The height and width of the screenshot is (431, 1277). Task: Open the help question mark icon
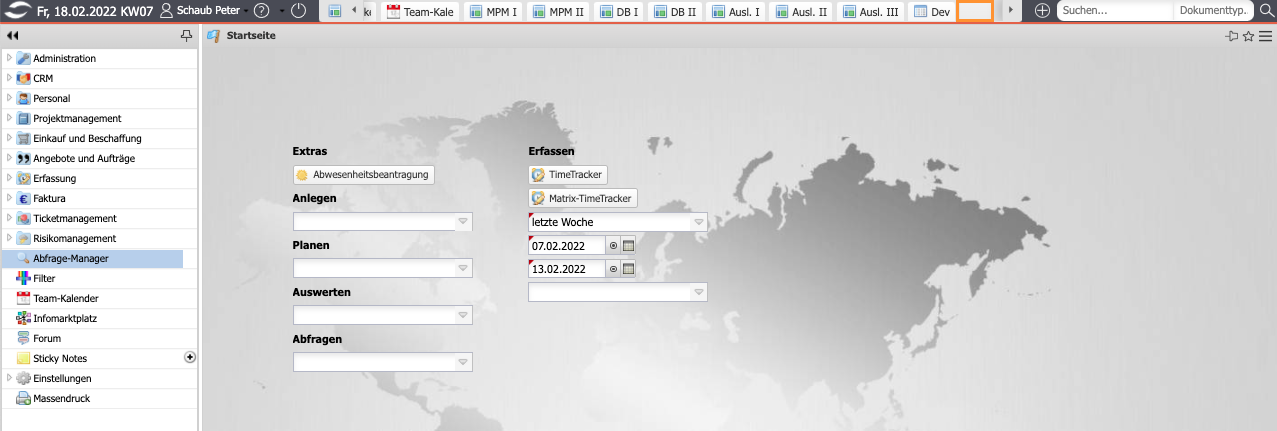click(261, 11)
